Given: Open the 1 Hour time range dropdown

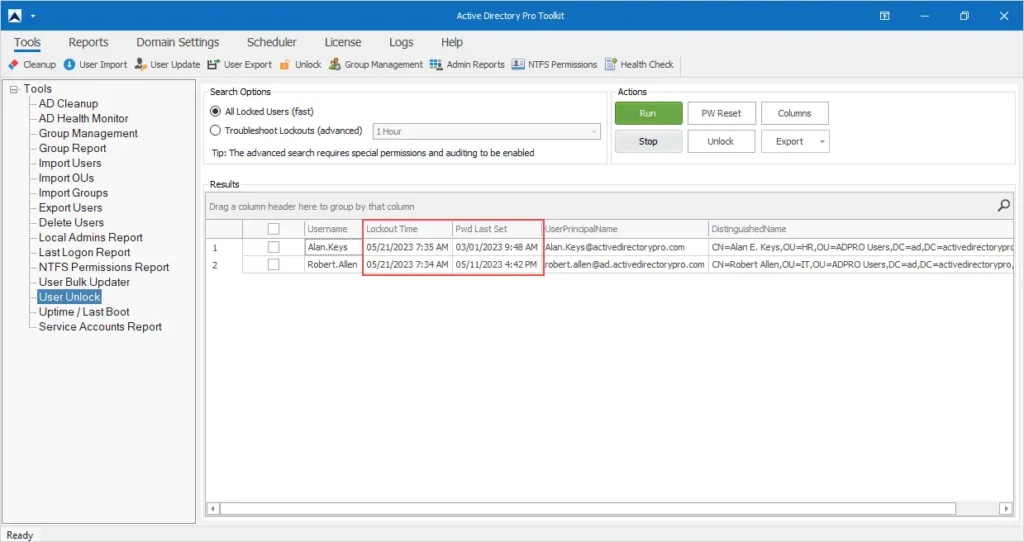Looking at the screenshot, I should (x=487, y=131).
